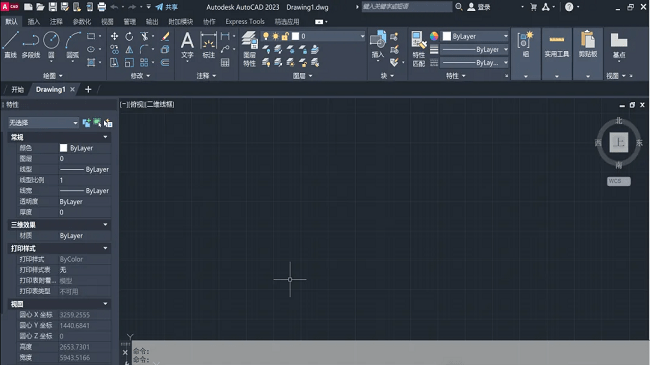Viewport: 650px width, 365px height.
Task: Click the Erase tool
Action: [x=165, y=36]
